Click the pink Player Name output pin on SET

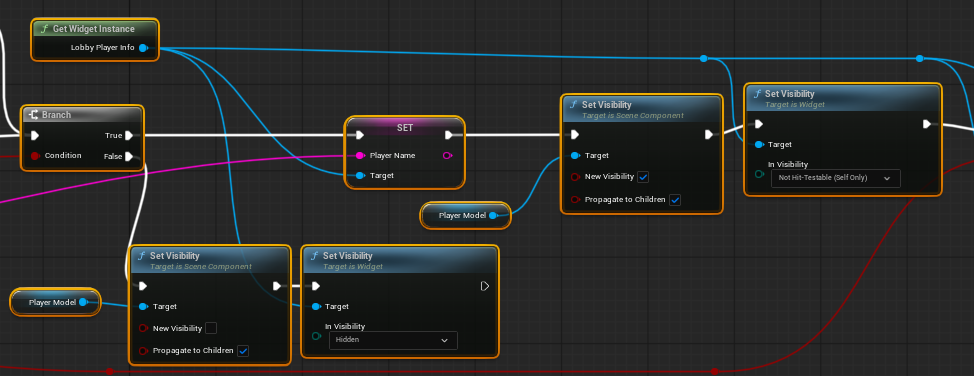[x=448, y=155]
